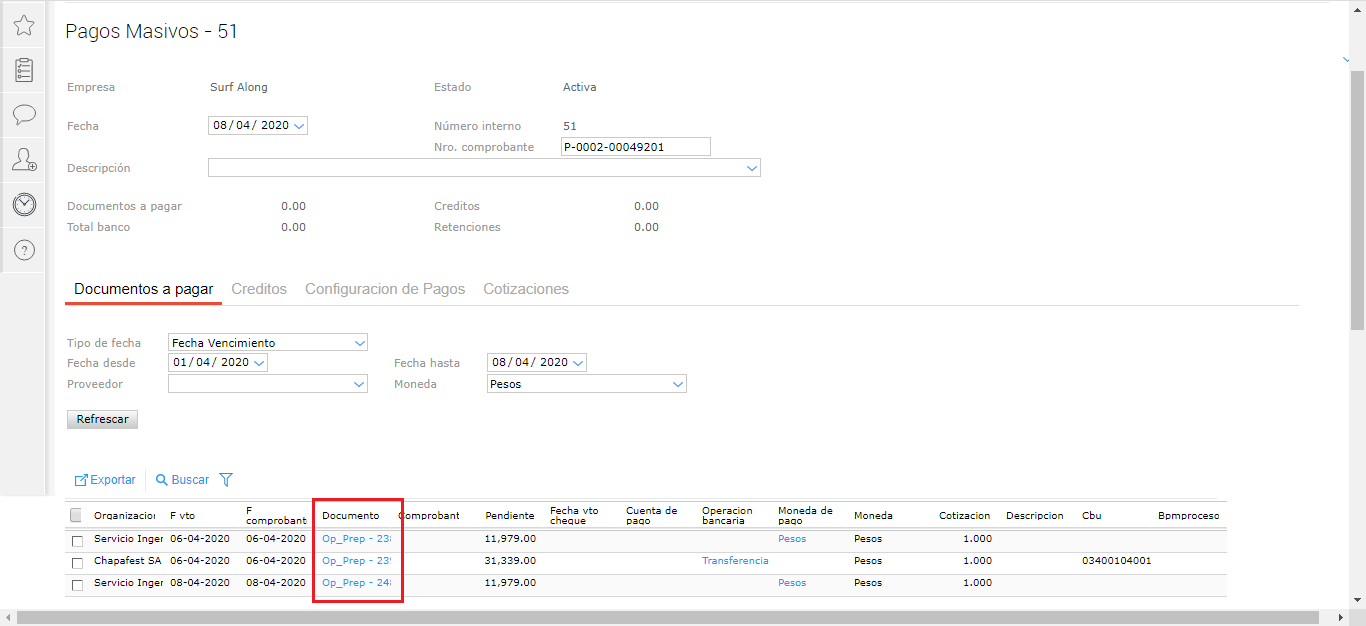The height and width of the screenshot is (626, 1366).
Task: Check the row with F vto 08-04-2020
Action: point(78,584)
